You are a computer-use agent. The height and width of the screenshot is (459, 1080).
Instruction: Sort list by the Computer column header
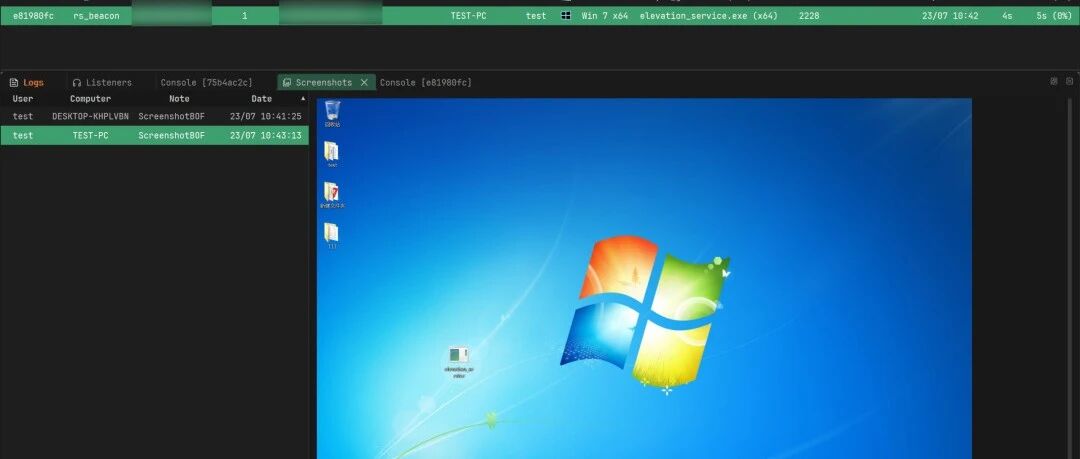(90, 99)
